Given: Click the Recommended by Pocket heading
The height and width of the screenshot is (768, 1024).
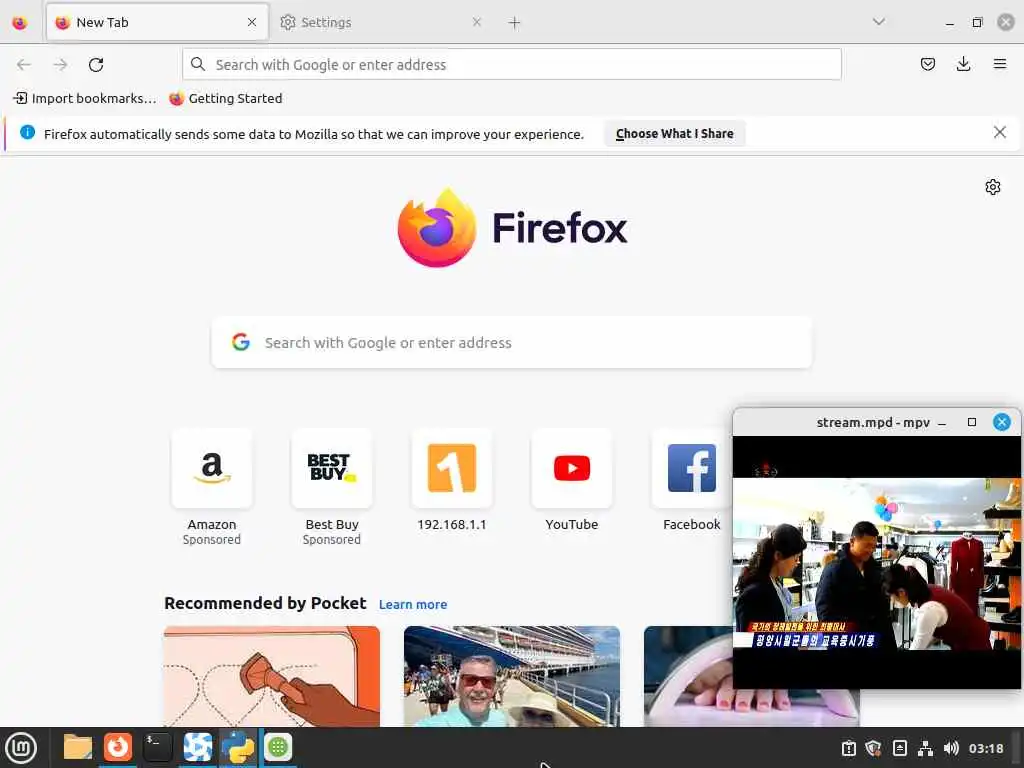Looking at the screenshot, I should [265, 603].
